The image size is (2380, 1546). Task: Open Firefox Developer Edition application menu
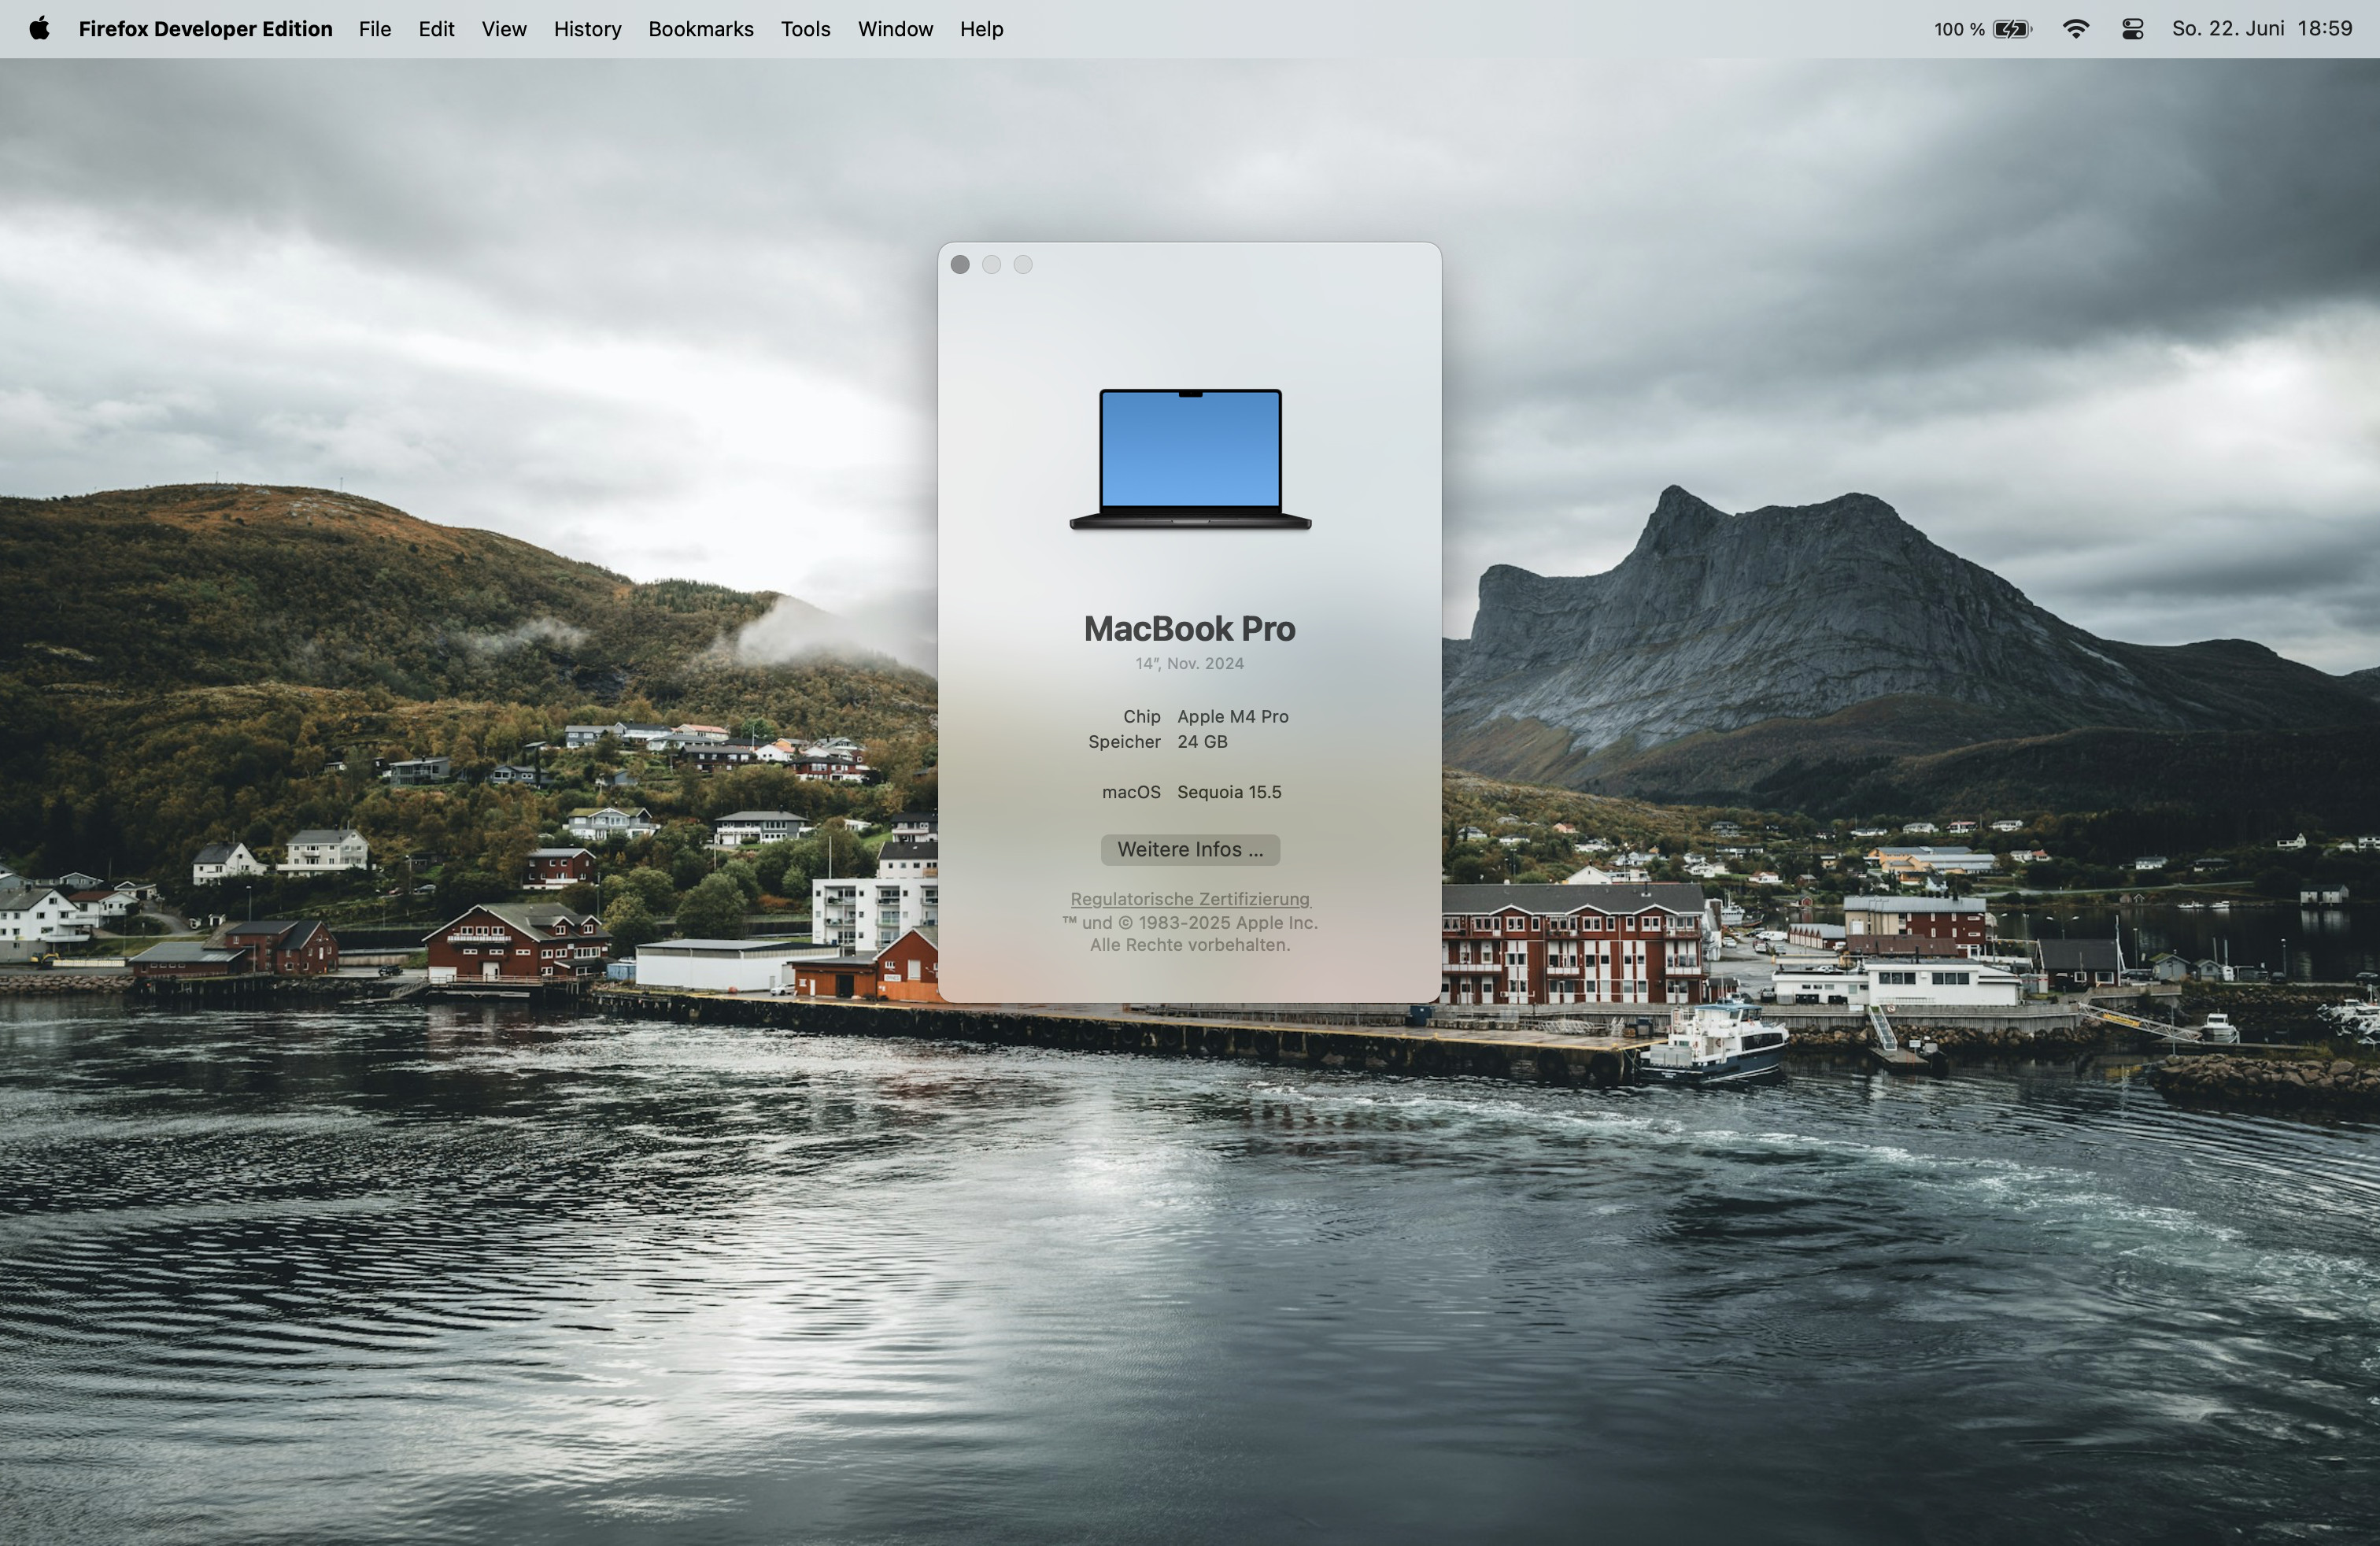coord(205,29)
